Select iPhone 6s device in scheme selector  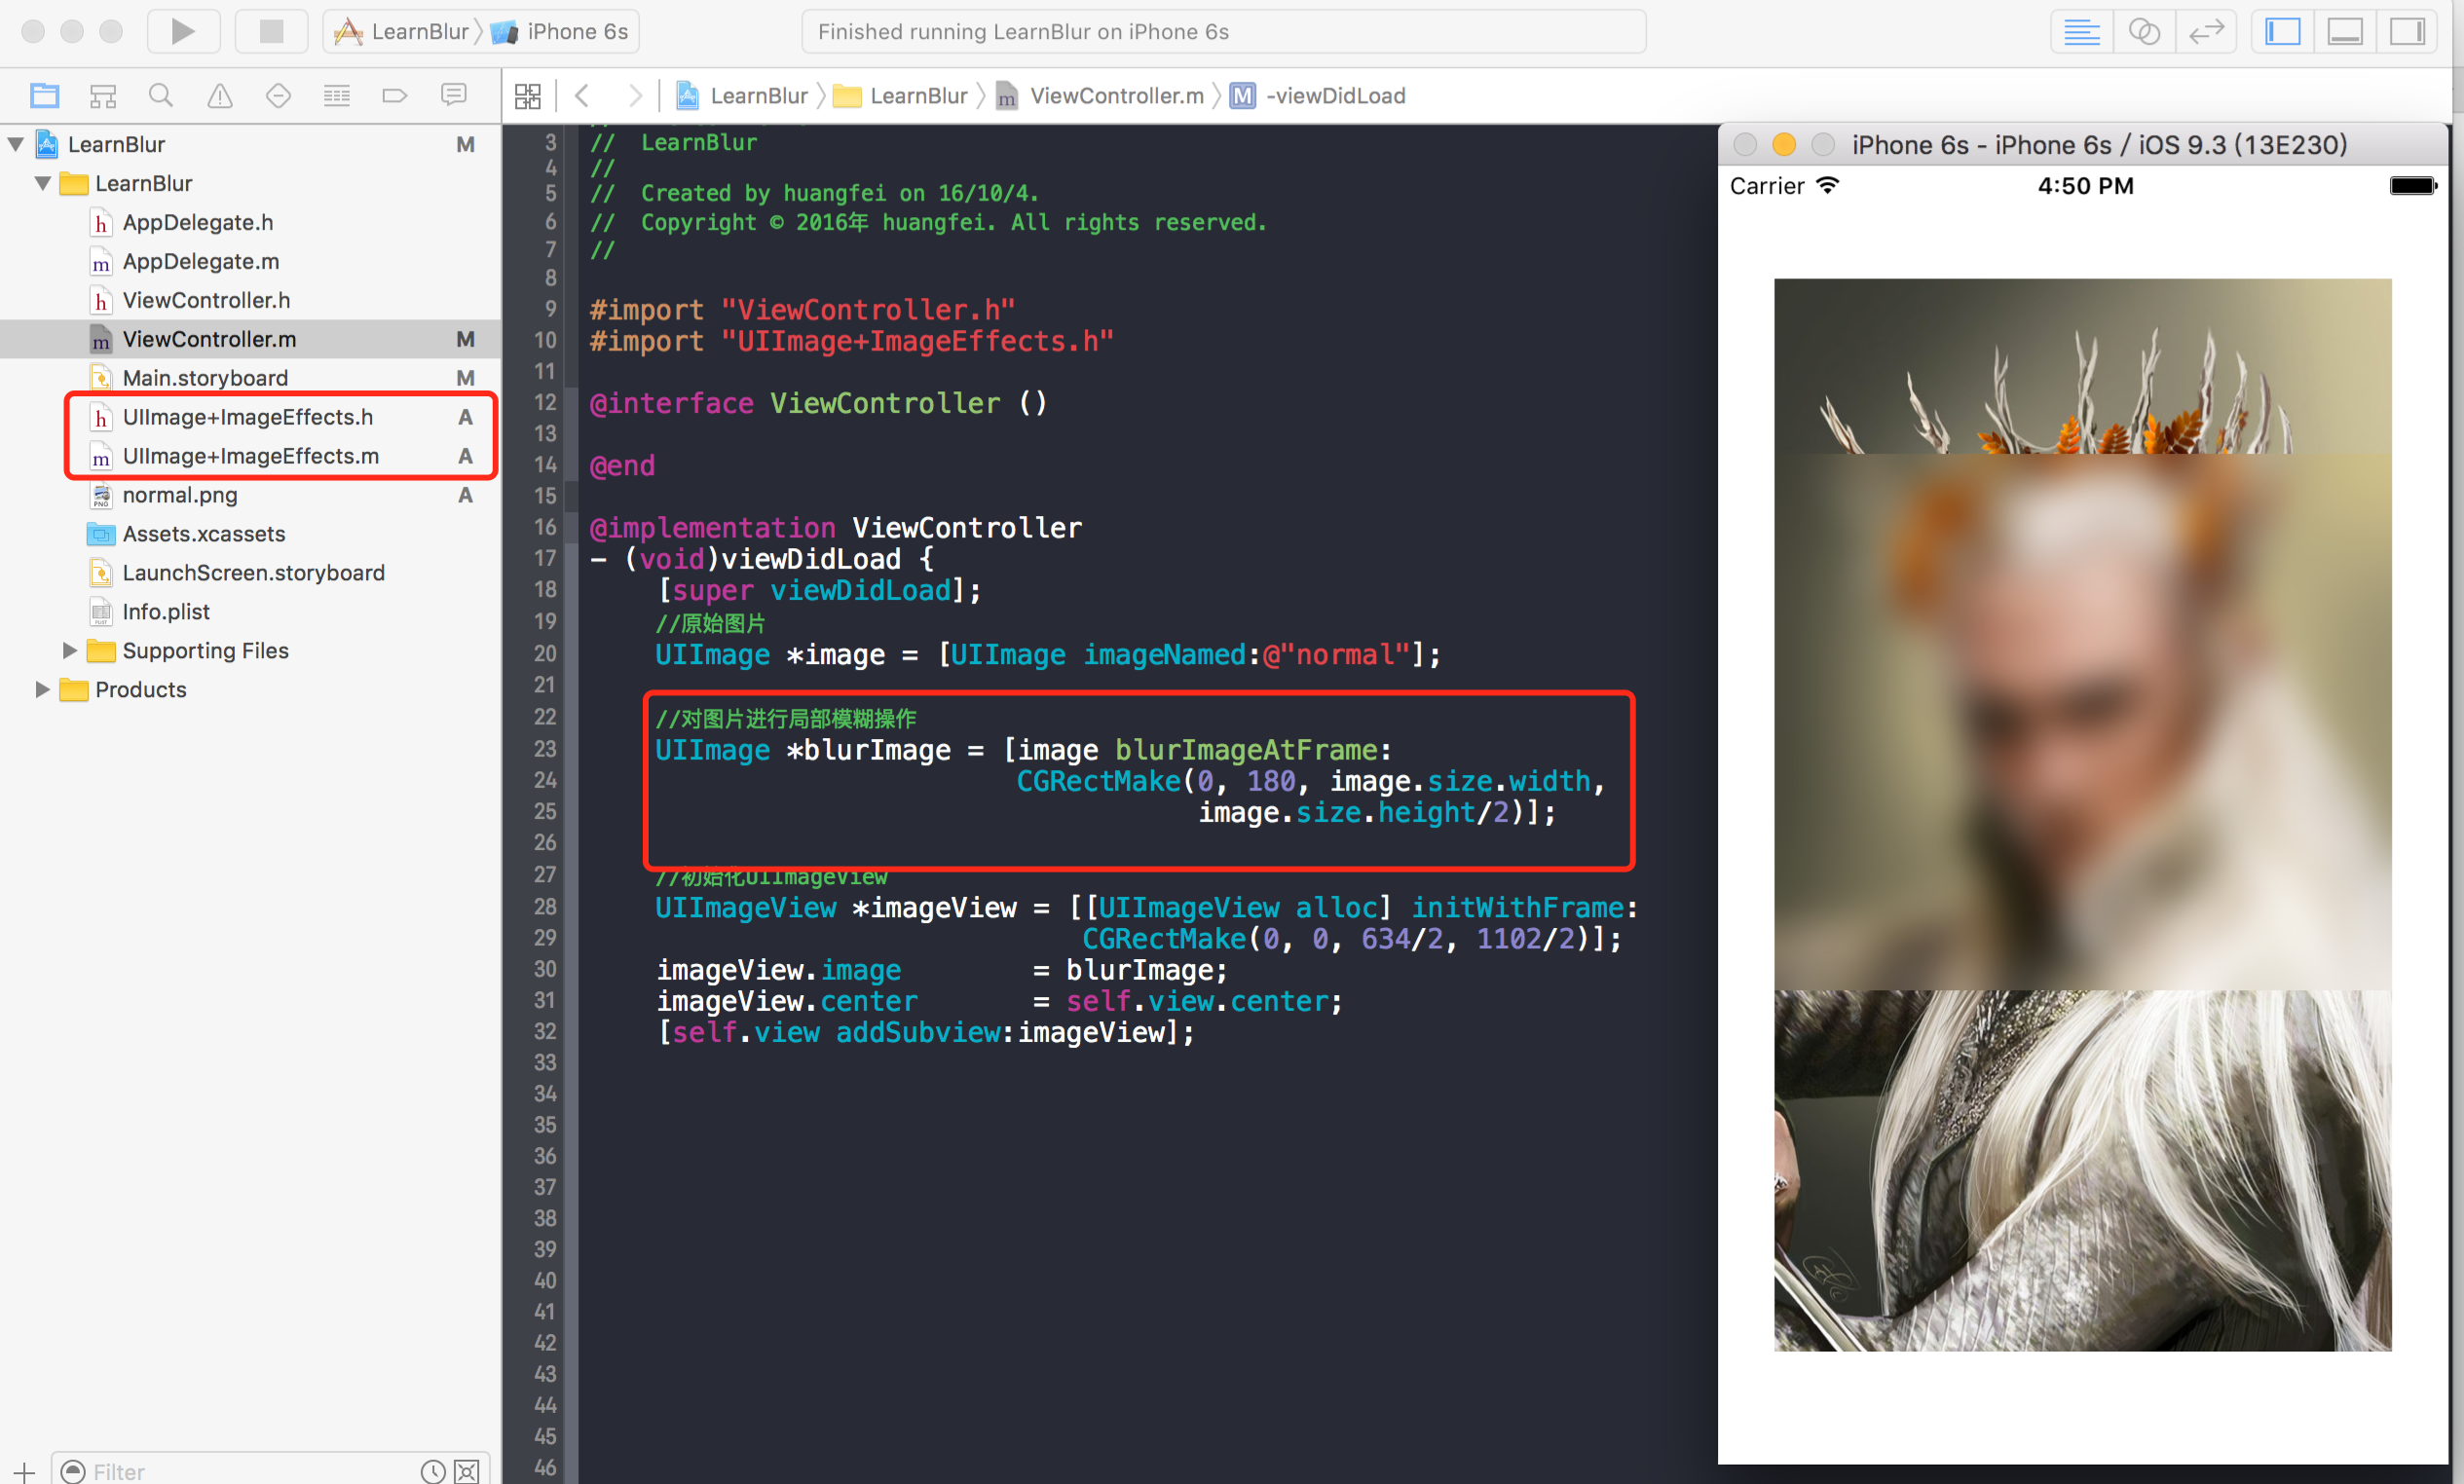click(x=576, y=31)
